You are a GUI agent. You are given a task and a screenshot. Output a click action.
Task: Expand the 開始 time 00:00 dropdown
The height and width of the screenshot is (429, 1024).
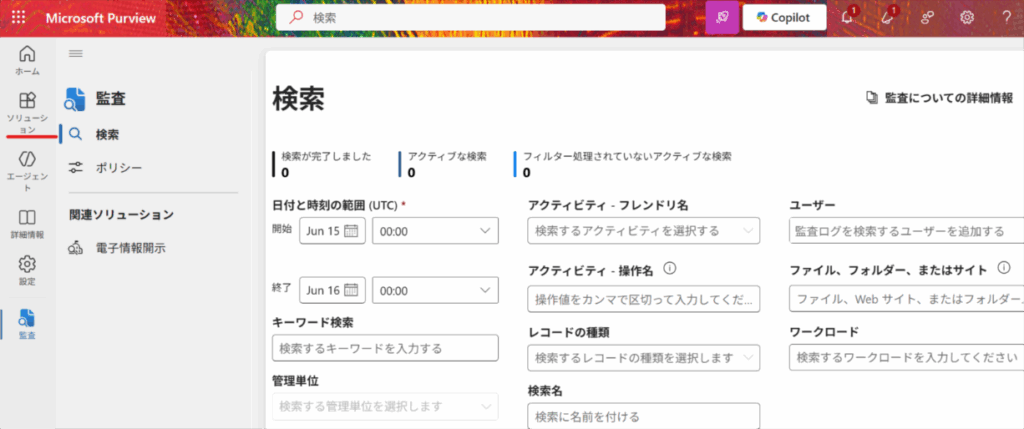[x=434, y=231]
